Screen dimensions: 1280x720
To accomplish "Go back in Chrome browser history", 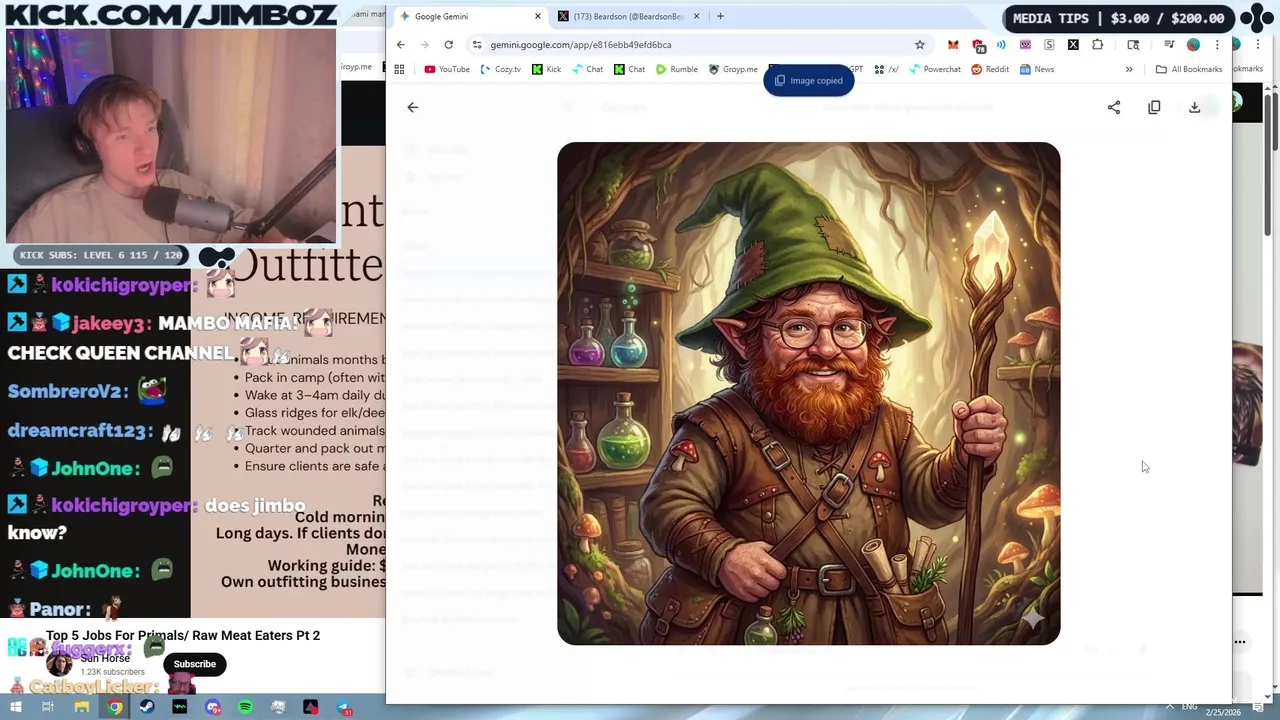I will point(401,44).
